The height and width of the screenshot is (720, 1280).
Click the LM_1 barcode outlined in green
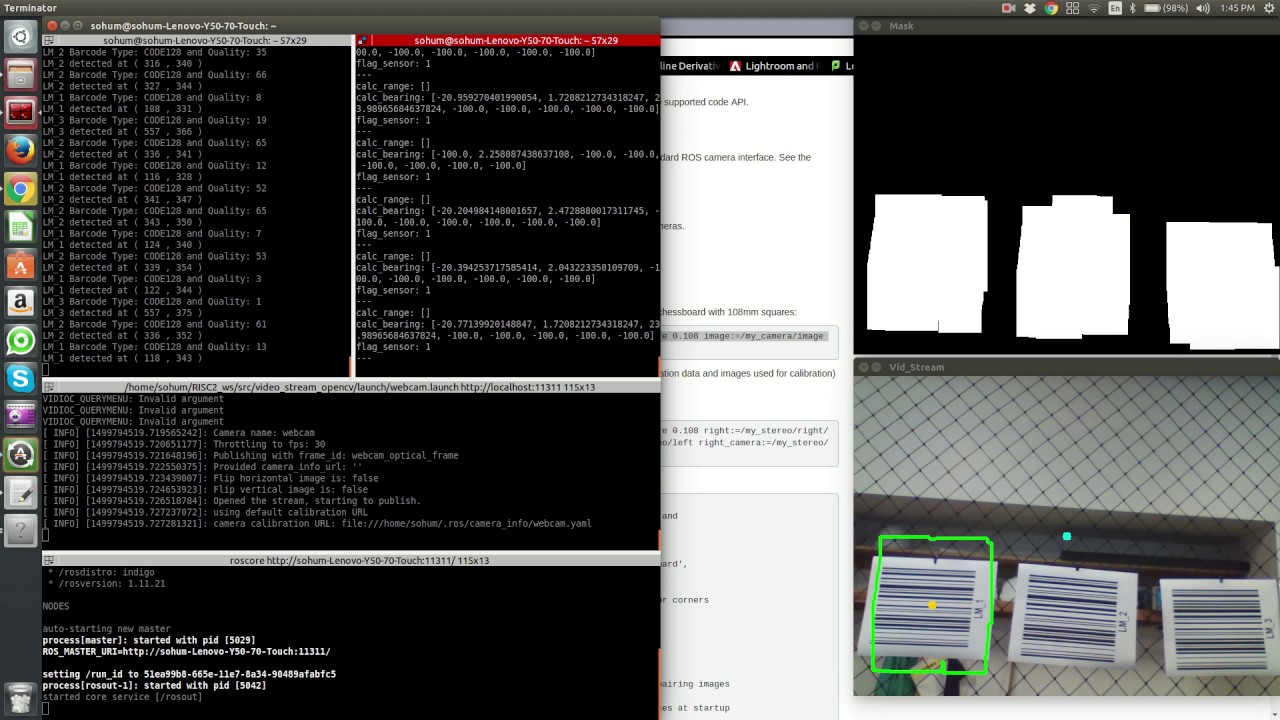932,605
